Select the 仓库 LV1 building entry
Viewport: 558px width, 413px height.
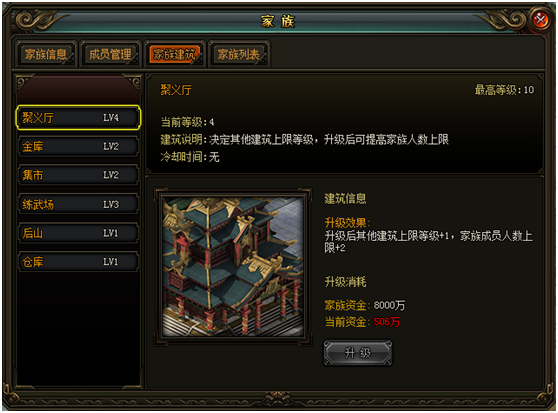click(x=78, y=262)
